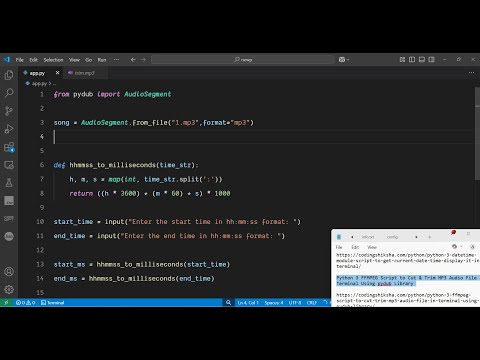Open the Edit menu in Notepad window
Screen dimensions: 480x360
(x=355, y=247)
